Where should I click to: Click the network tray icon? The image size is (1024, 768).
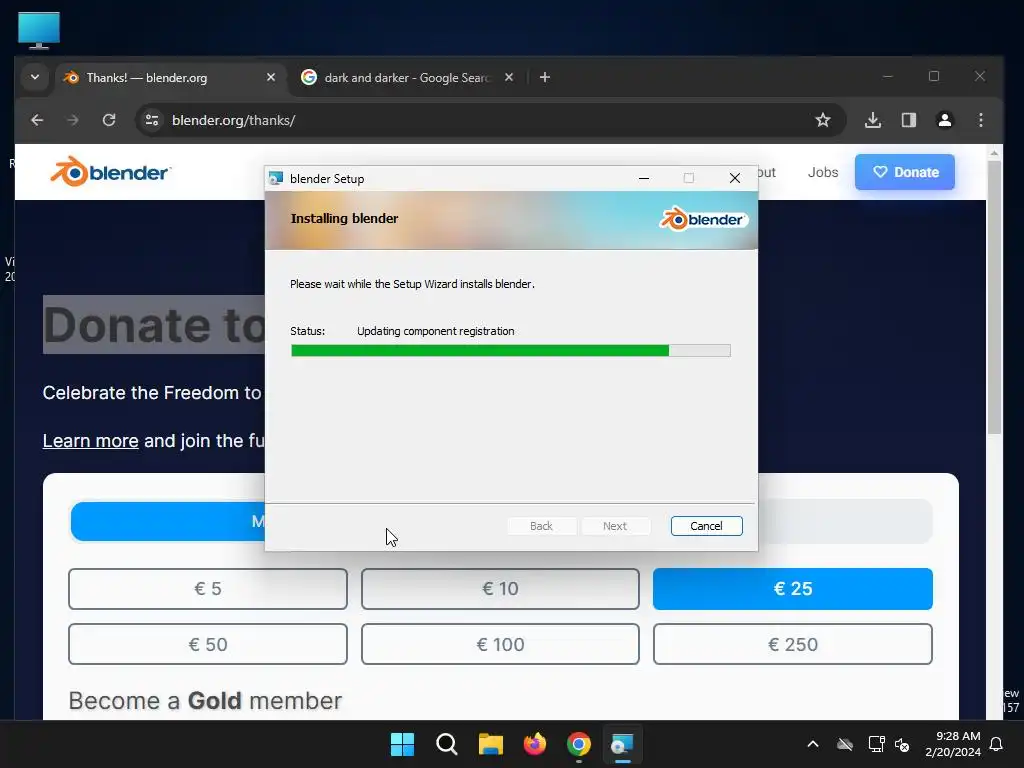point(876,744)
